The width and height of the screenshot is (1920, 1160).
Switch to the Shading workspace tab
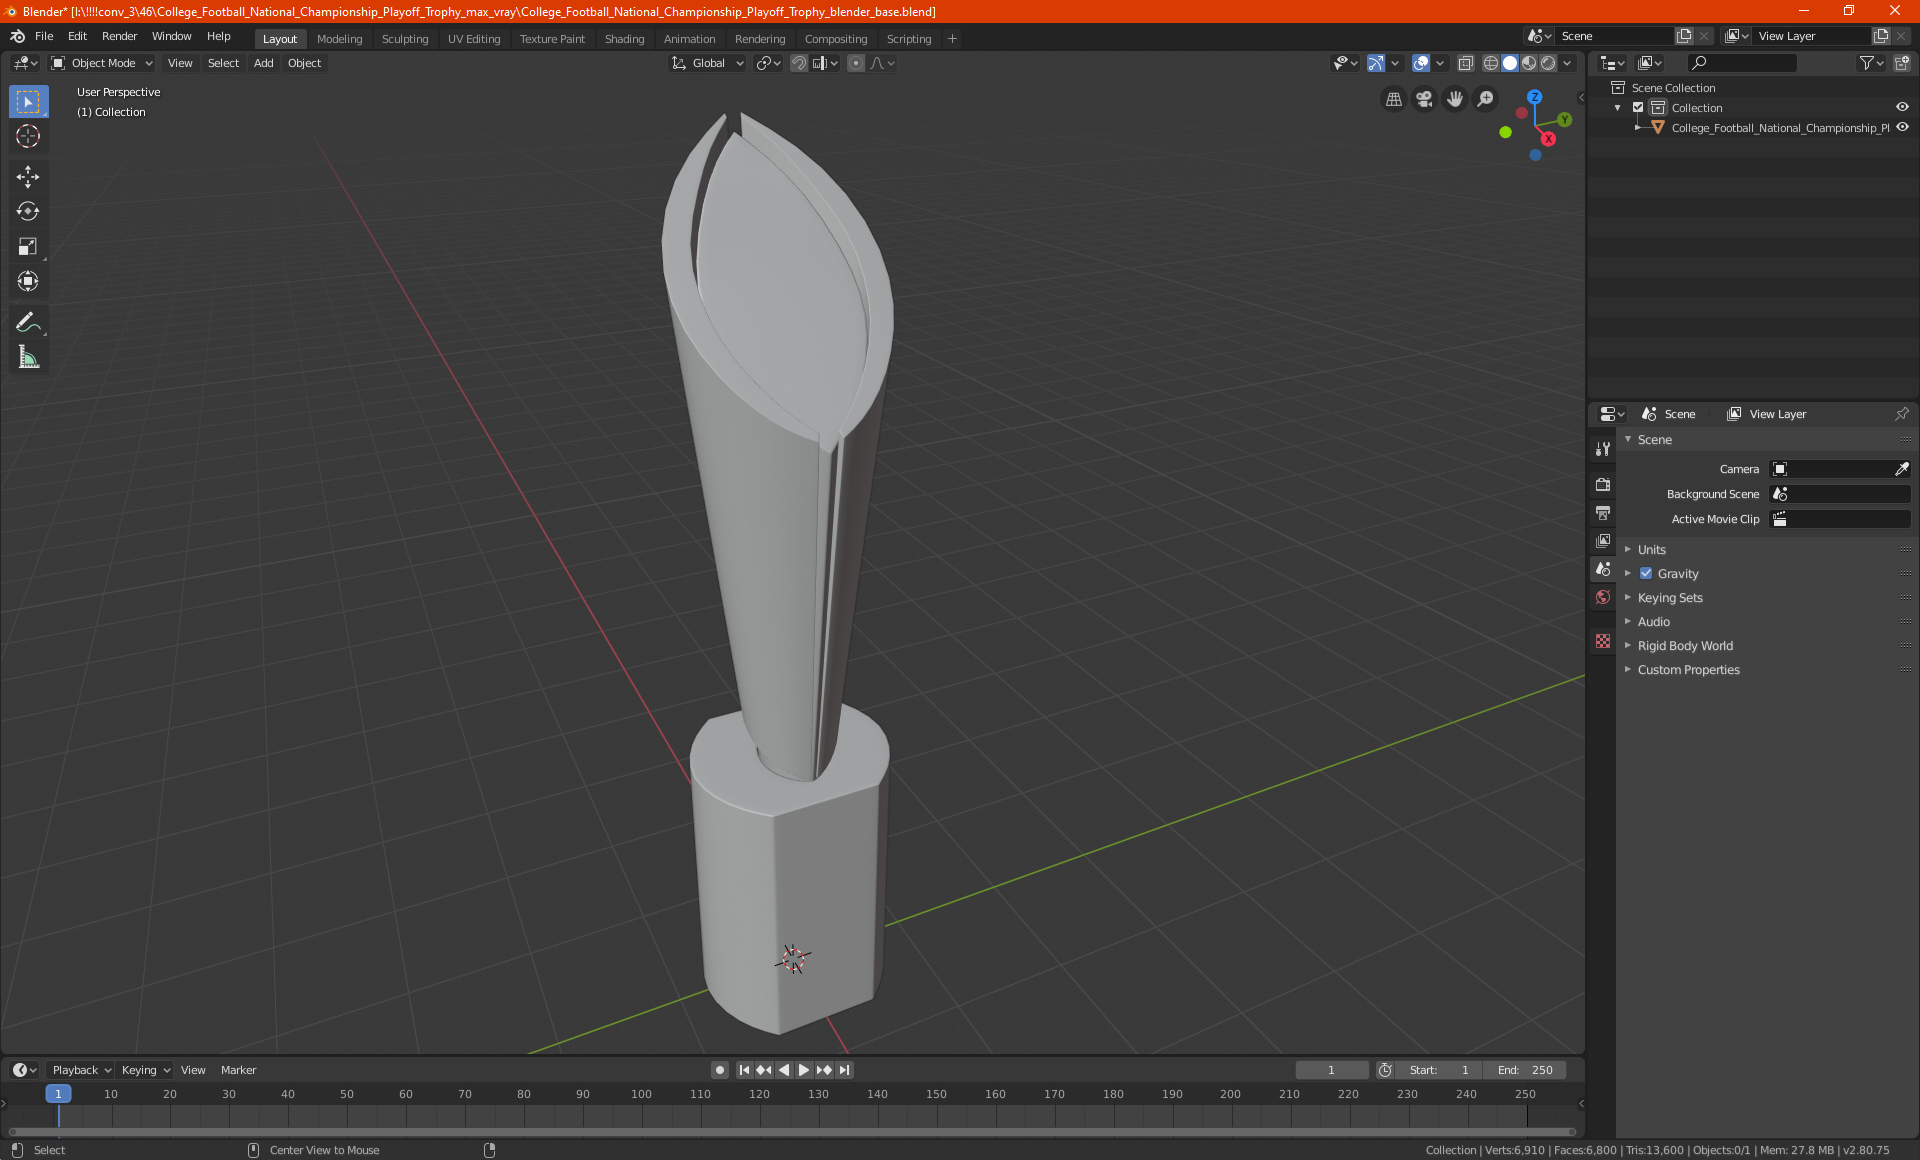tap(624, 39)
